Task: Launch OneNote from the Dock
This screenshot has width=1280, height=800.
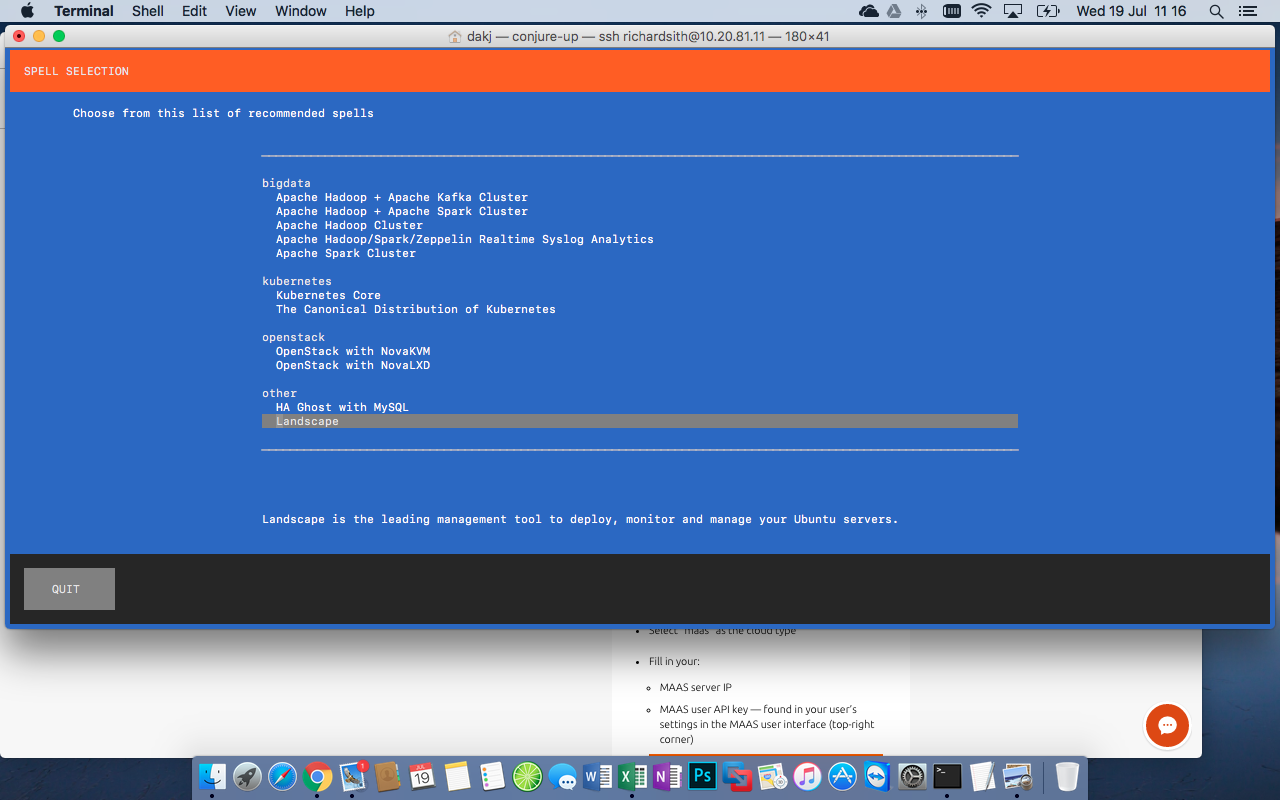Action: (667, 776)
